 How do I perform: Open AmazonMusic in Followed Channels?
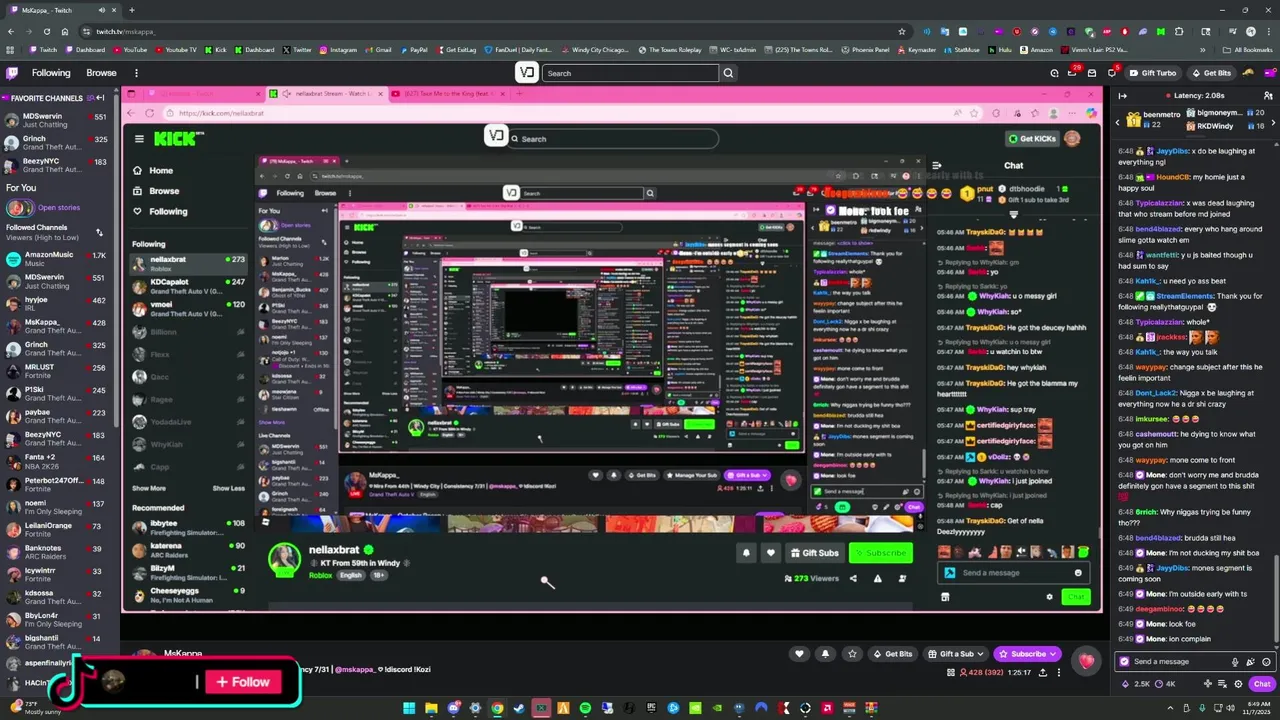[x=59, y=259]
